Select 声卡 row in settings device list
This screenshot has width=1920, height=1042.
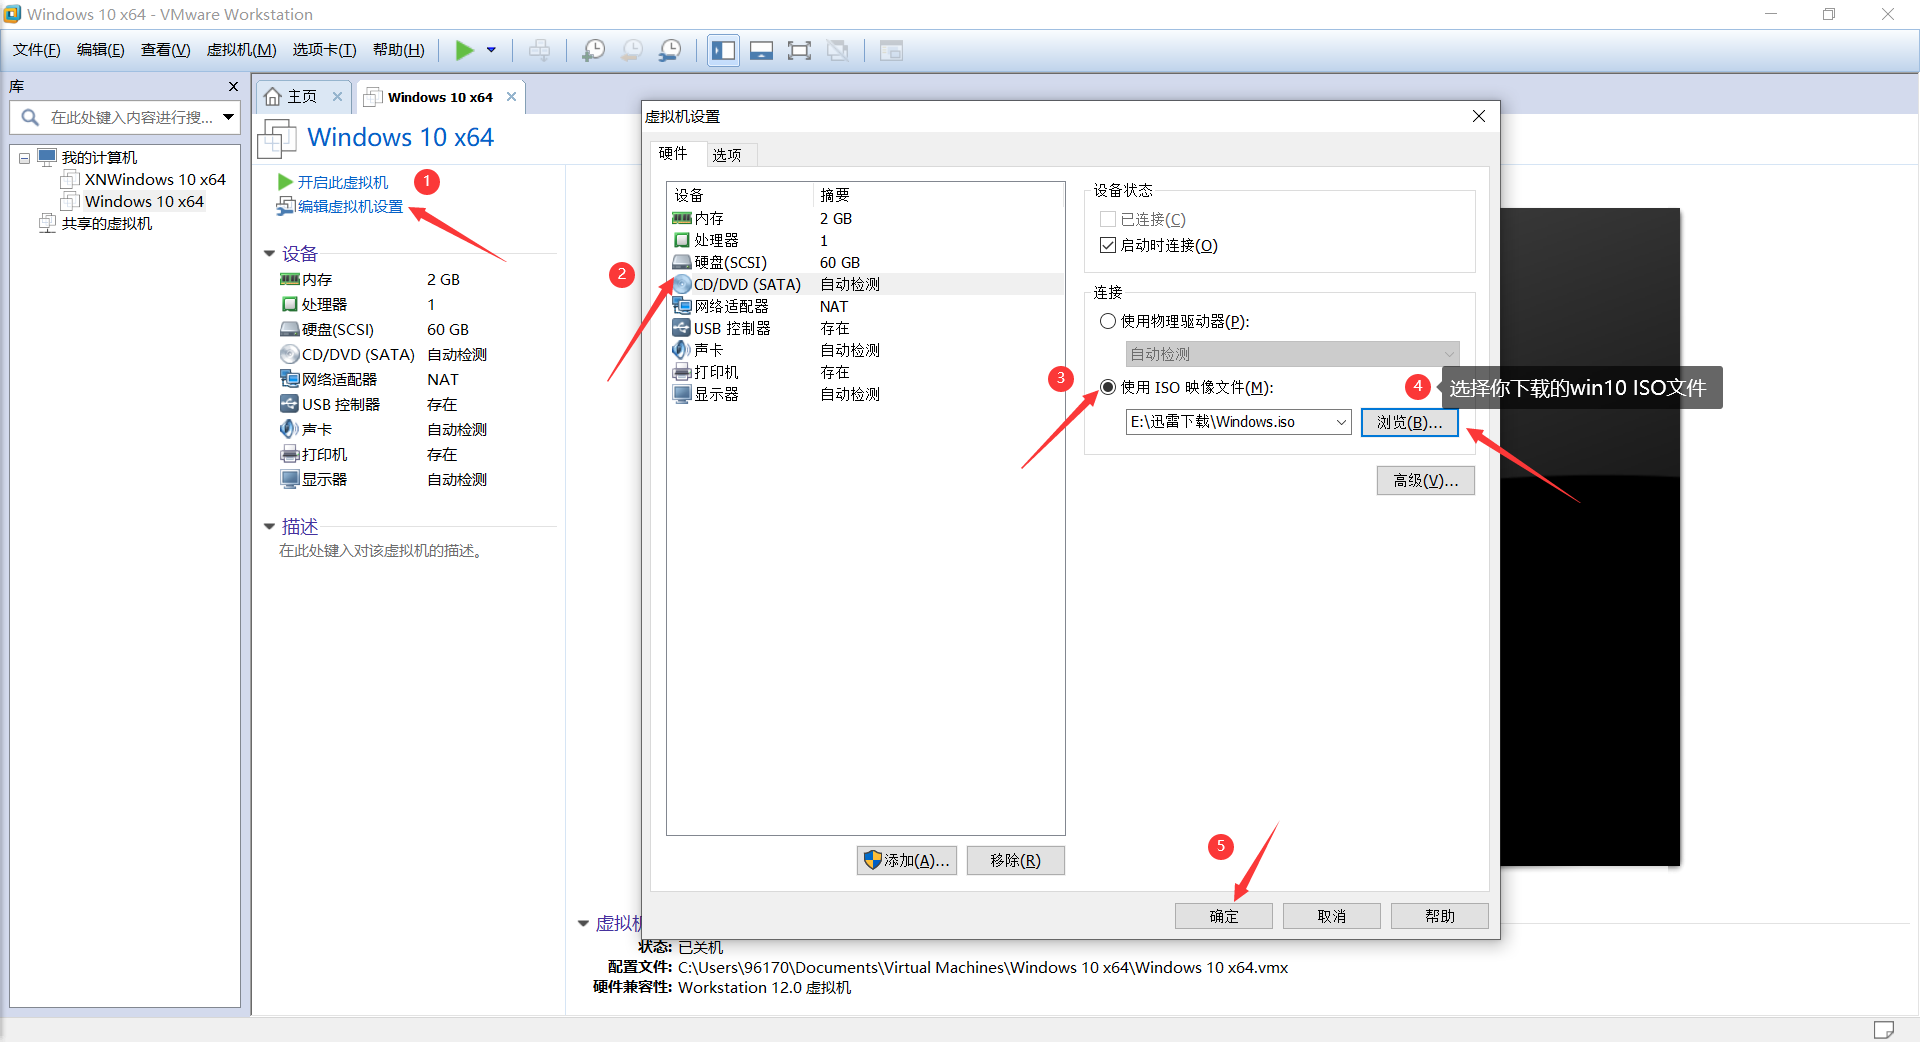(865, 350)
